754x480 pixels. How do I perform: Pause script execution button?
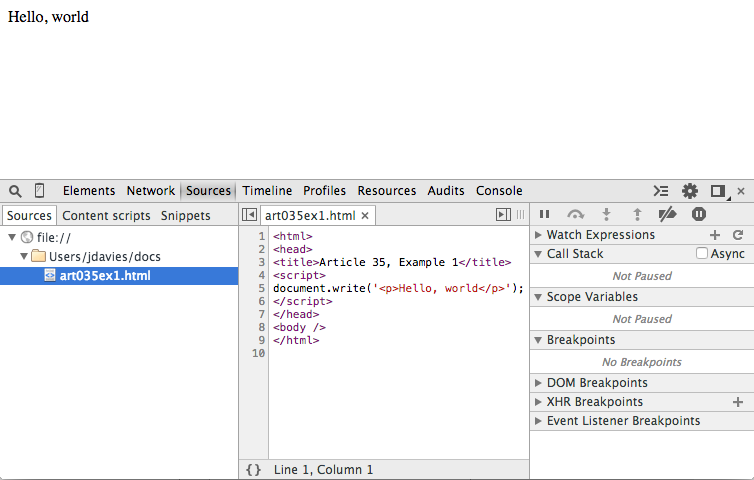coord(544,214)
